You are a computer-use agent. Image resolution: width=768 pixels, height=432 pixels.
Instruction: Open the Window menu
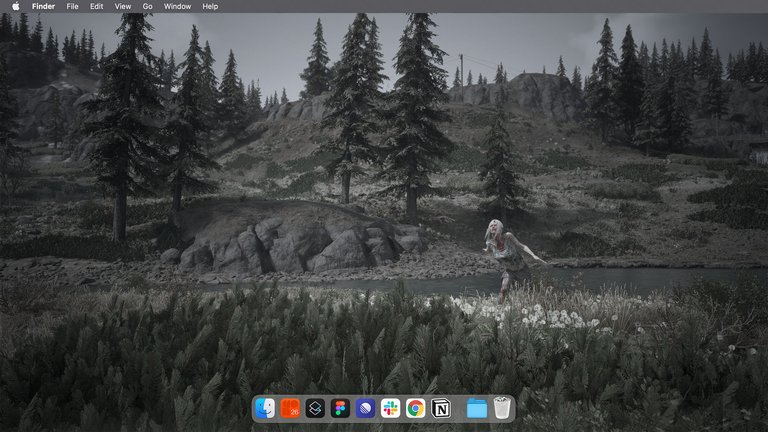pos(177,6)
